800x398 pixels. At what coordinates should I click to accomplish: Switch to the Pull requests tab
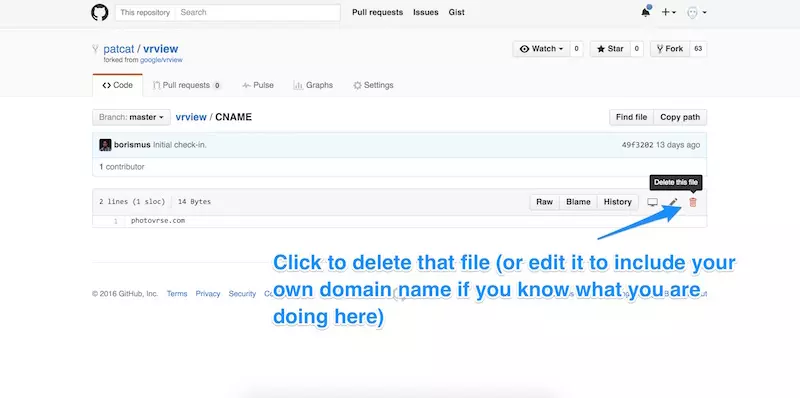(x=187, y=85)
